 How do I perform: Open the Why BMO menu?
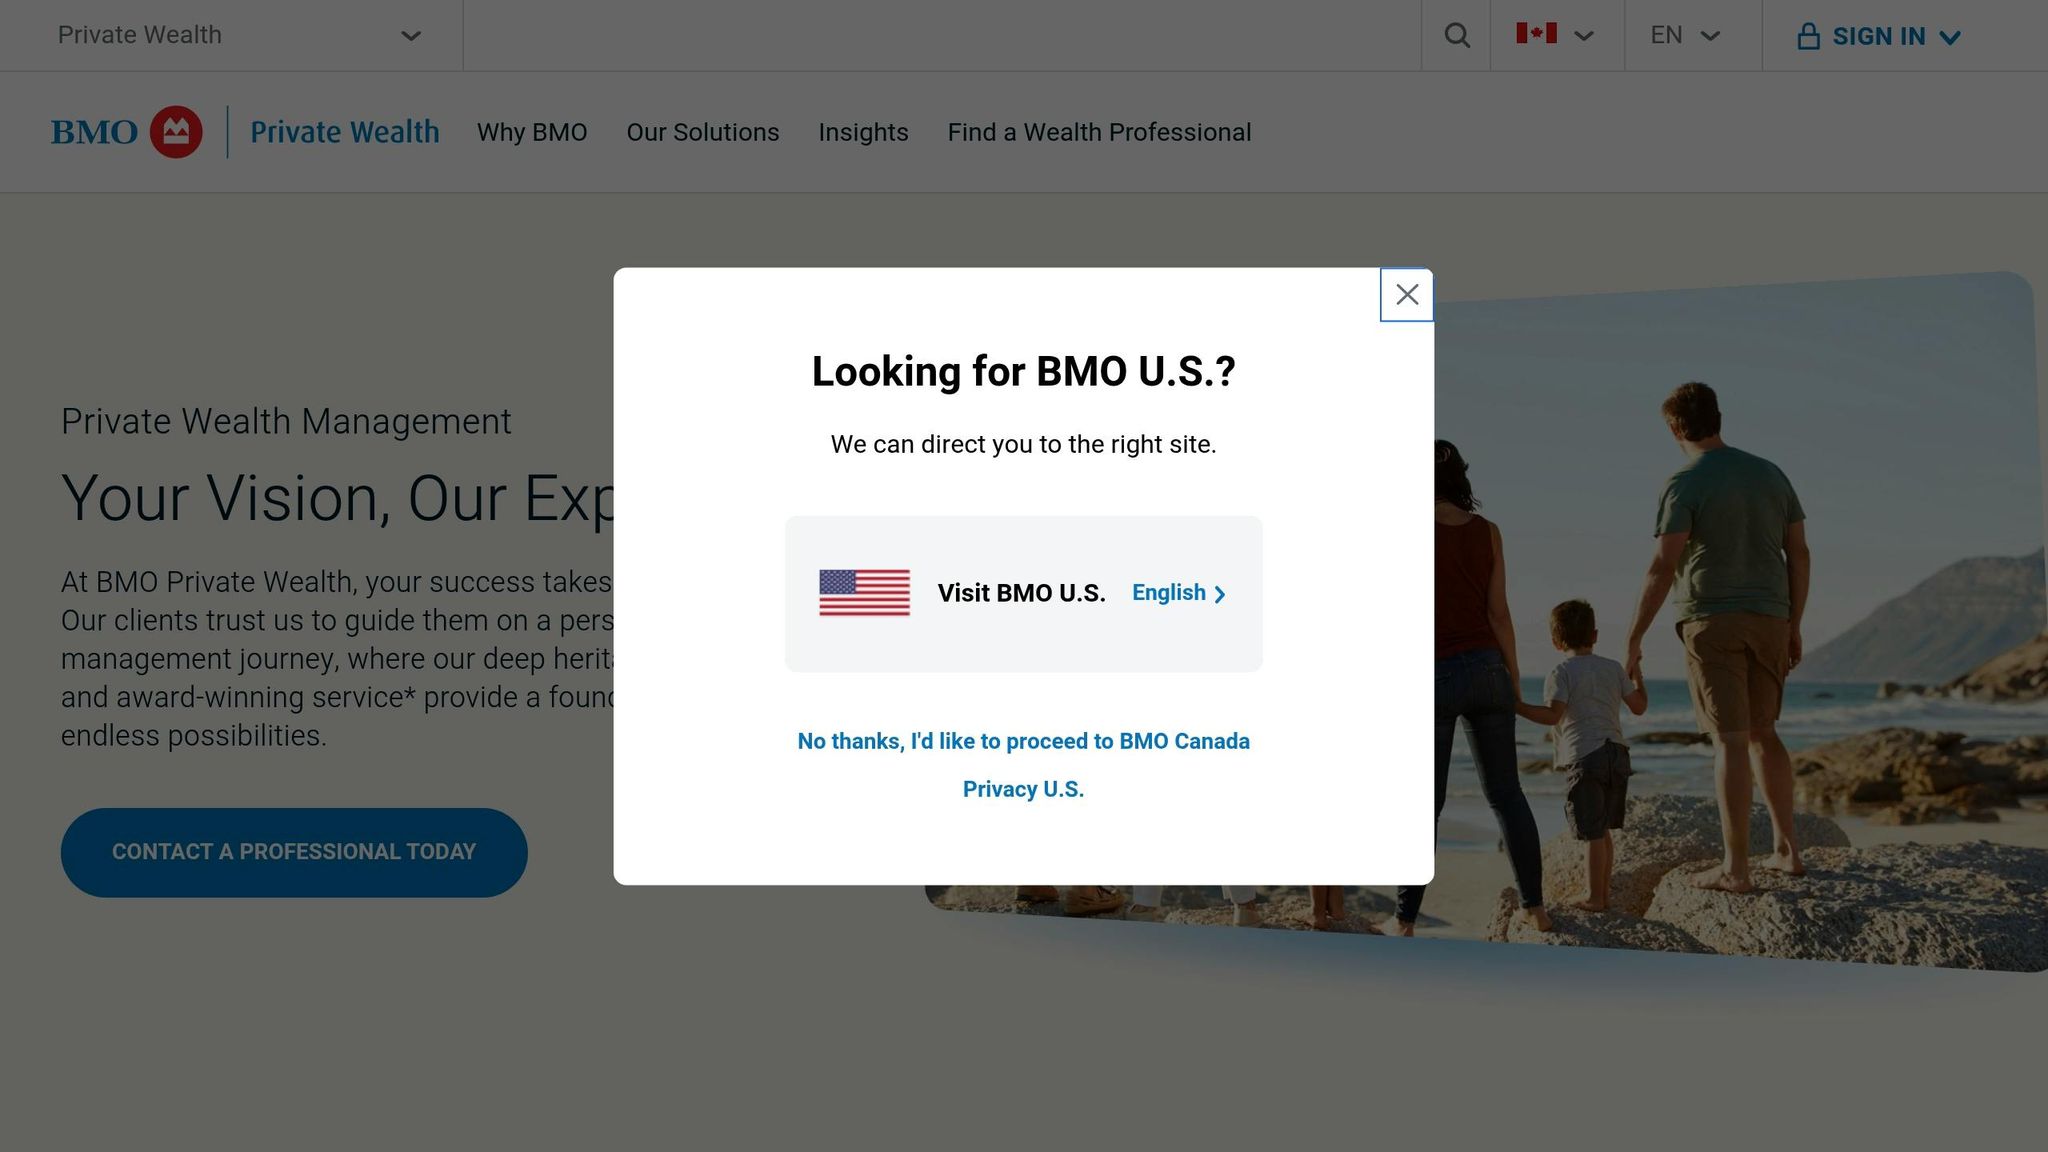[532, 132]
